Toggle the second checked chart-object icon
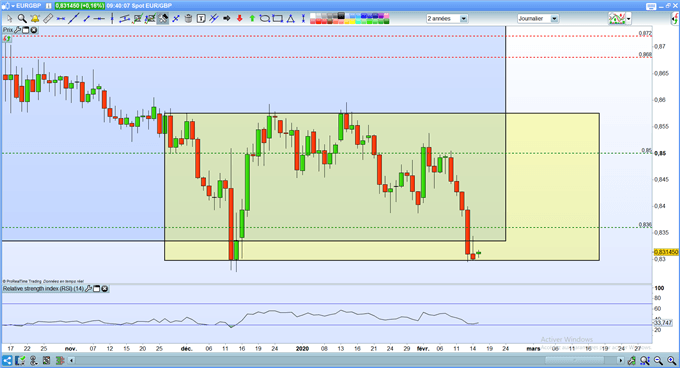Image resolution: width=680 pixels, height=368 pixels. point(150,19)
